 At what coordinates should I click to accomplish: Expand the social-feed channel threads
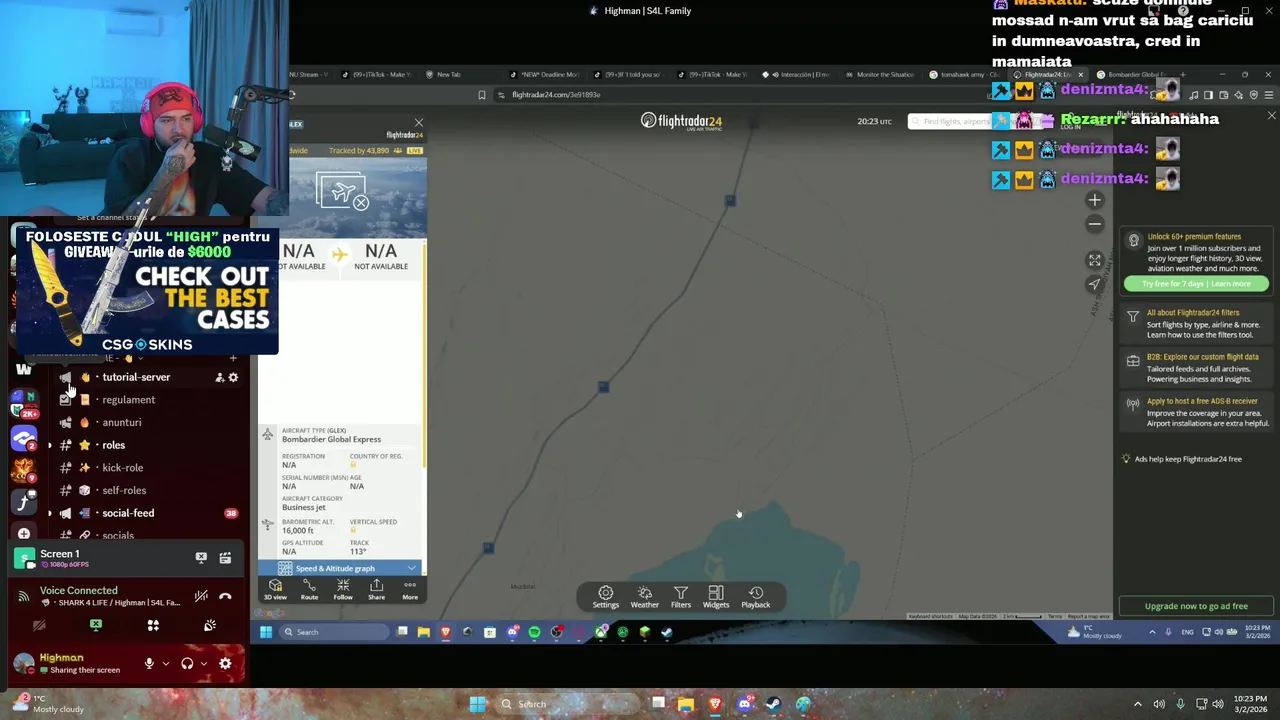pos(49,513)
